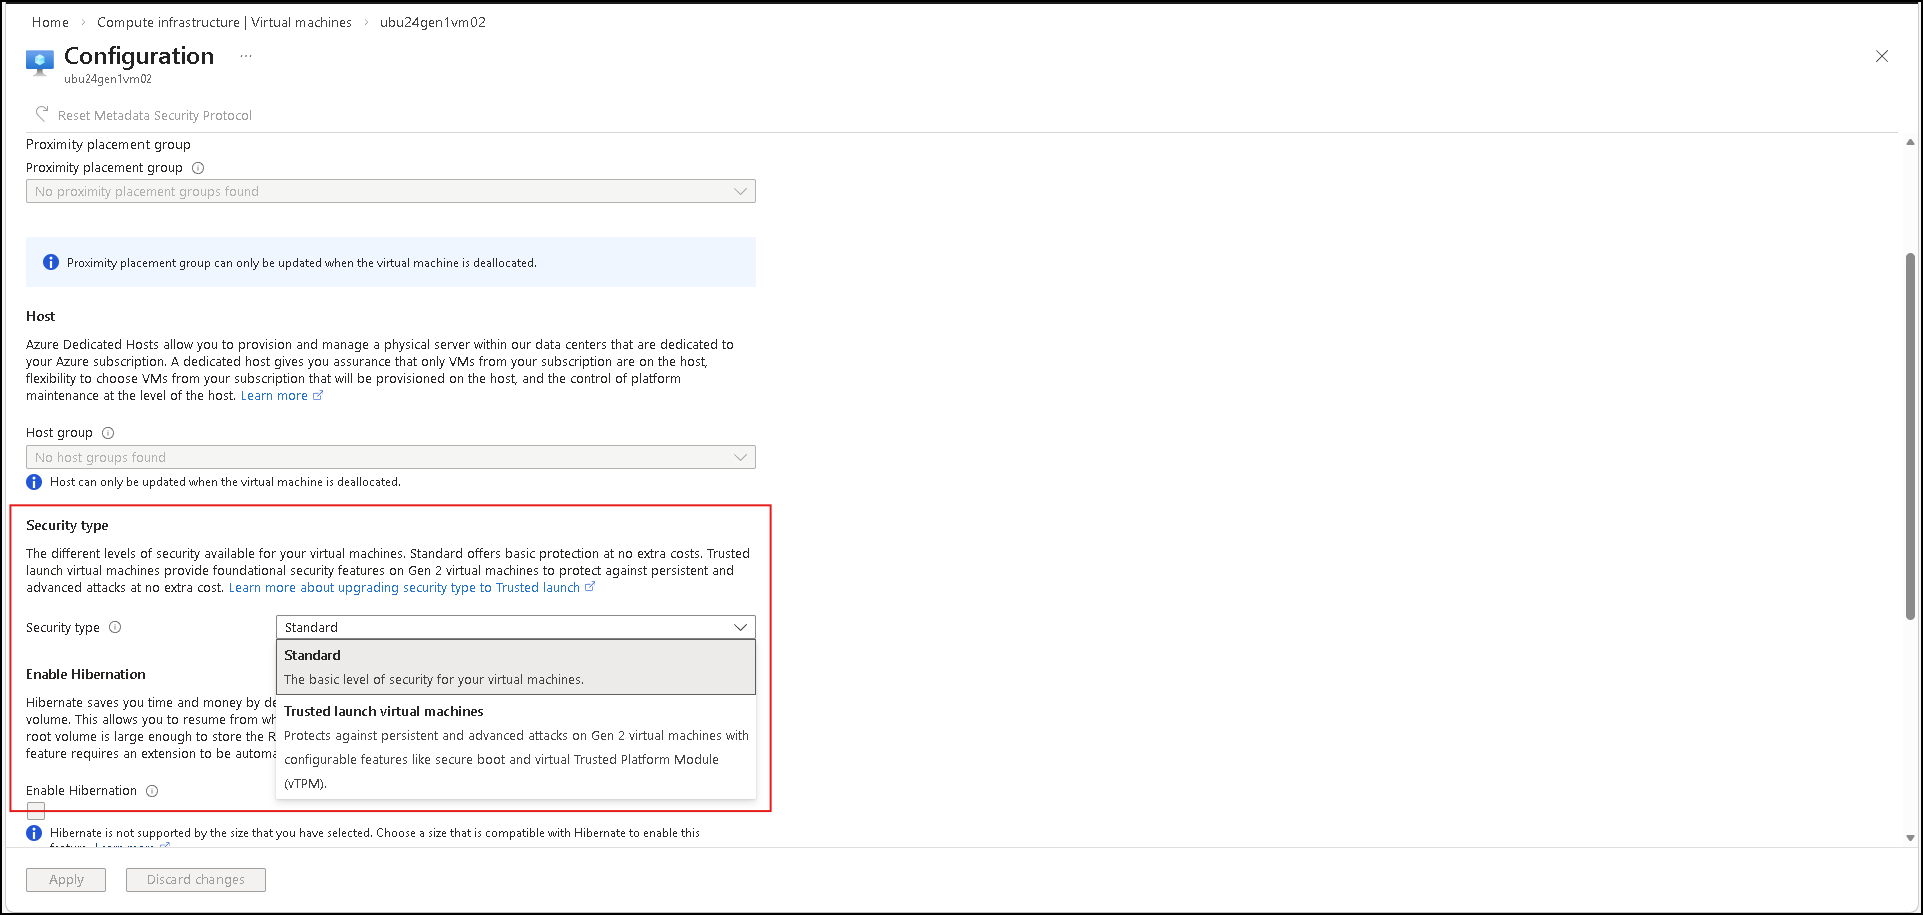
Task: Click the virtual machine Configuration icon
Action: (x=40, y=63)
